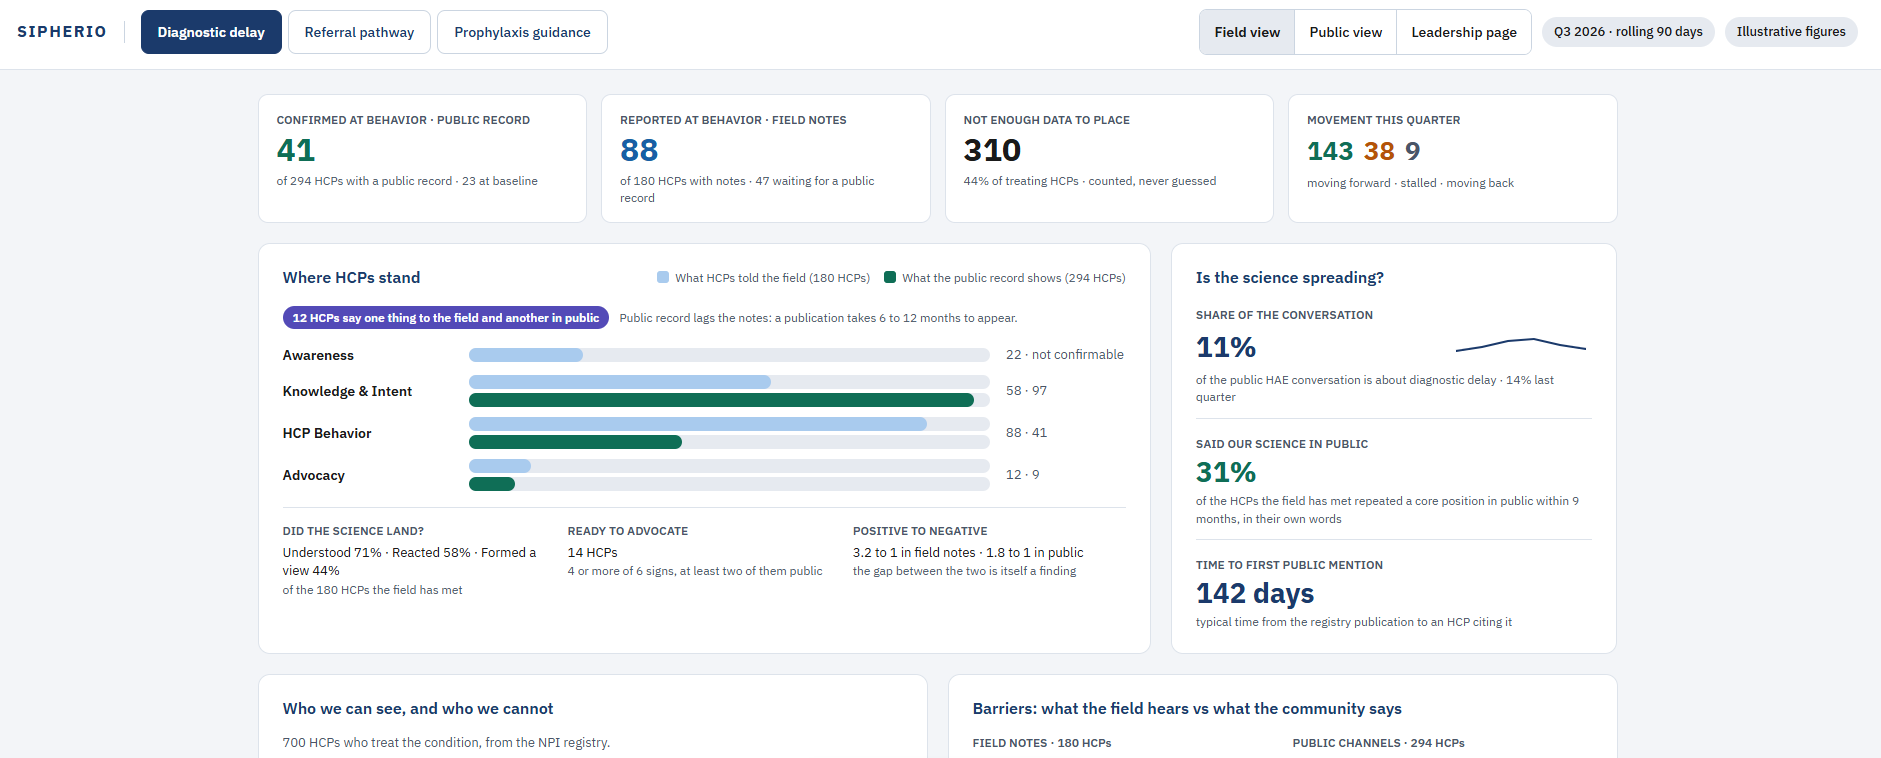
Task: Click the HCP Behavior green public bar
Action: pos(575,442)
